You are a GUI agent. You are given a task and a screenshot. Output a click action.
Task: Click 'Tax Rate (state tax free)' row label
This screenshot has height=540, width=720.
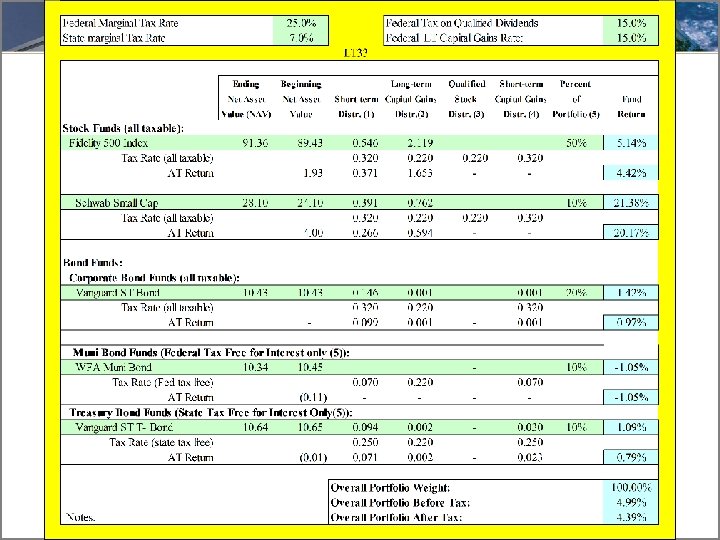[161, 442]
